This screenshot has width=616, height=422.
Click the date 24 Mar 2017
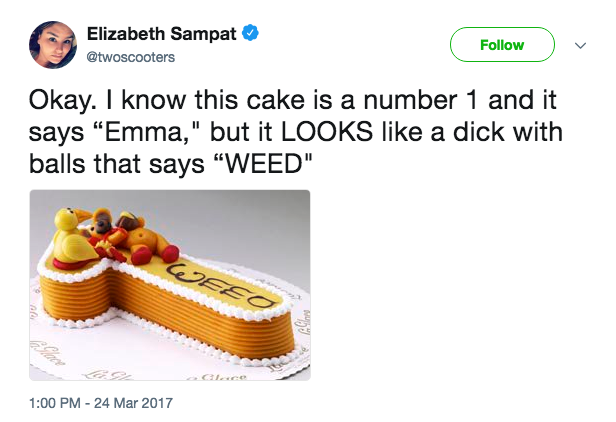click(x=135, y=403)
